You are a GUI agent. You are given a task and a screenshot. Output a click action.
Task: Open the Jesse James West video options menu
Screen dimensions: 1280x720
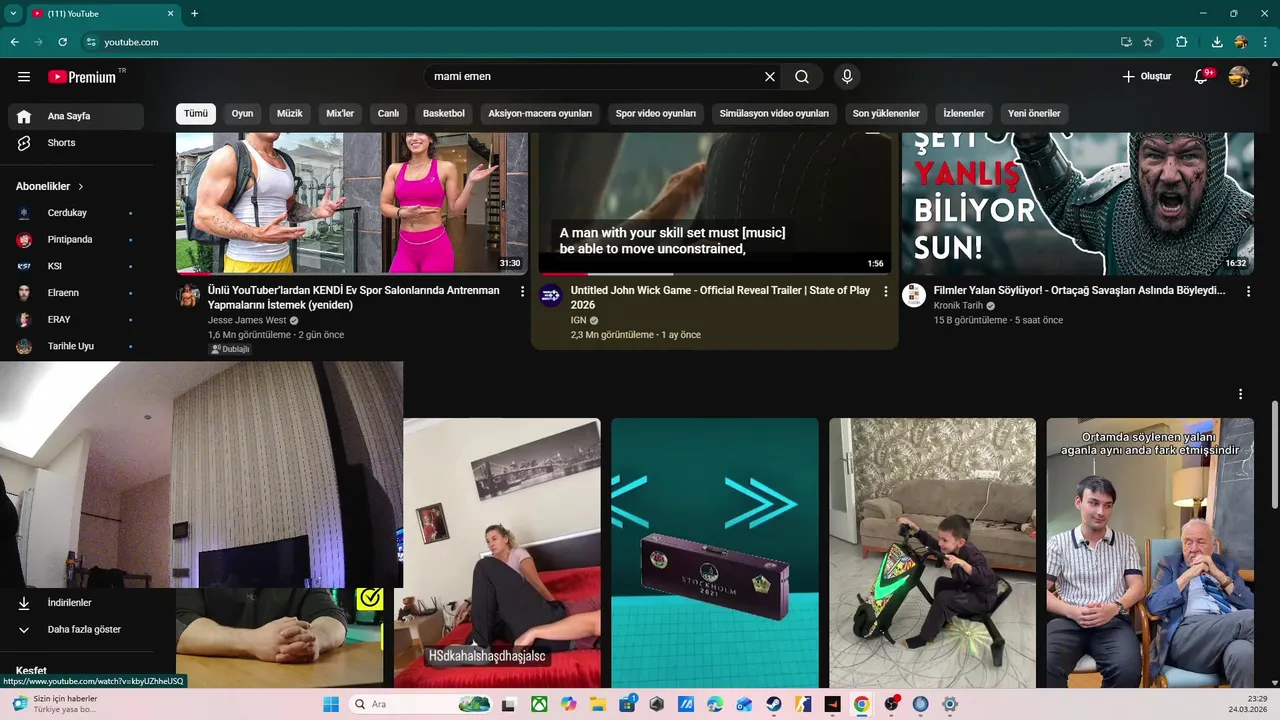522,291
